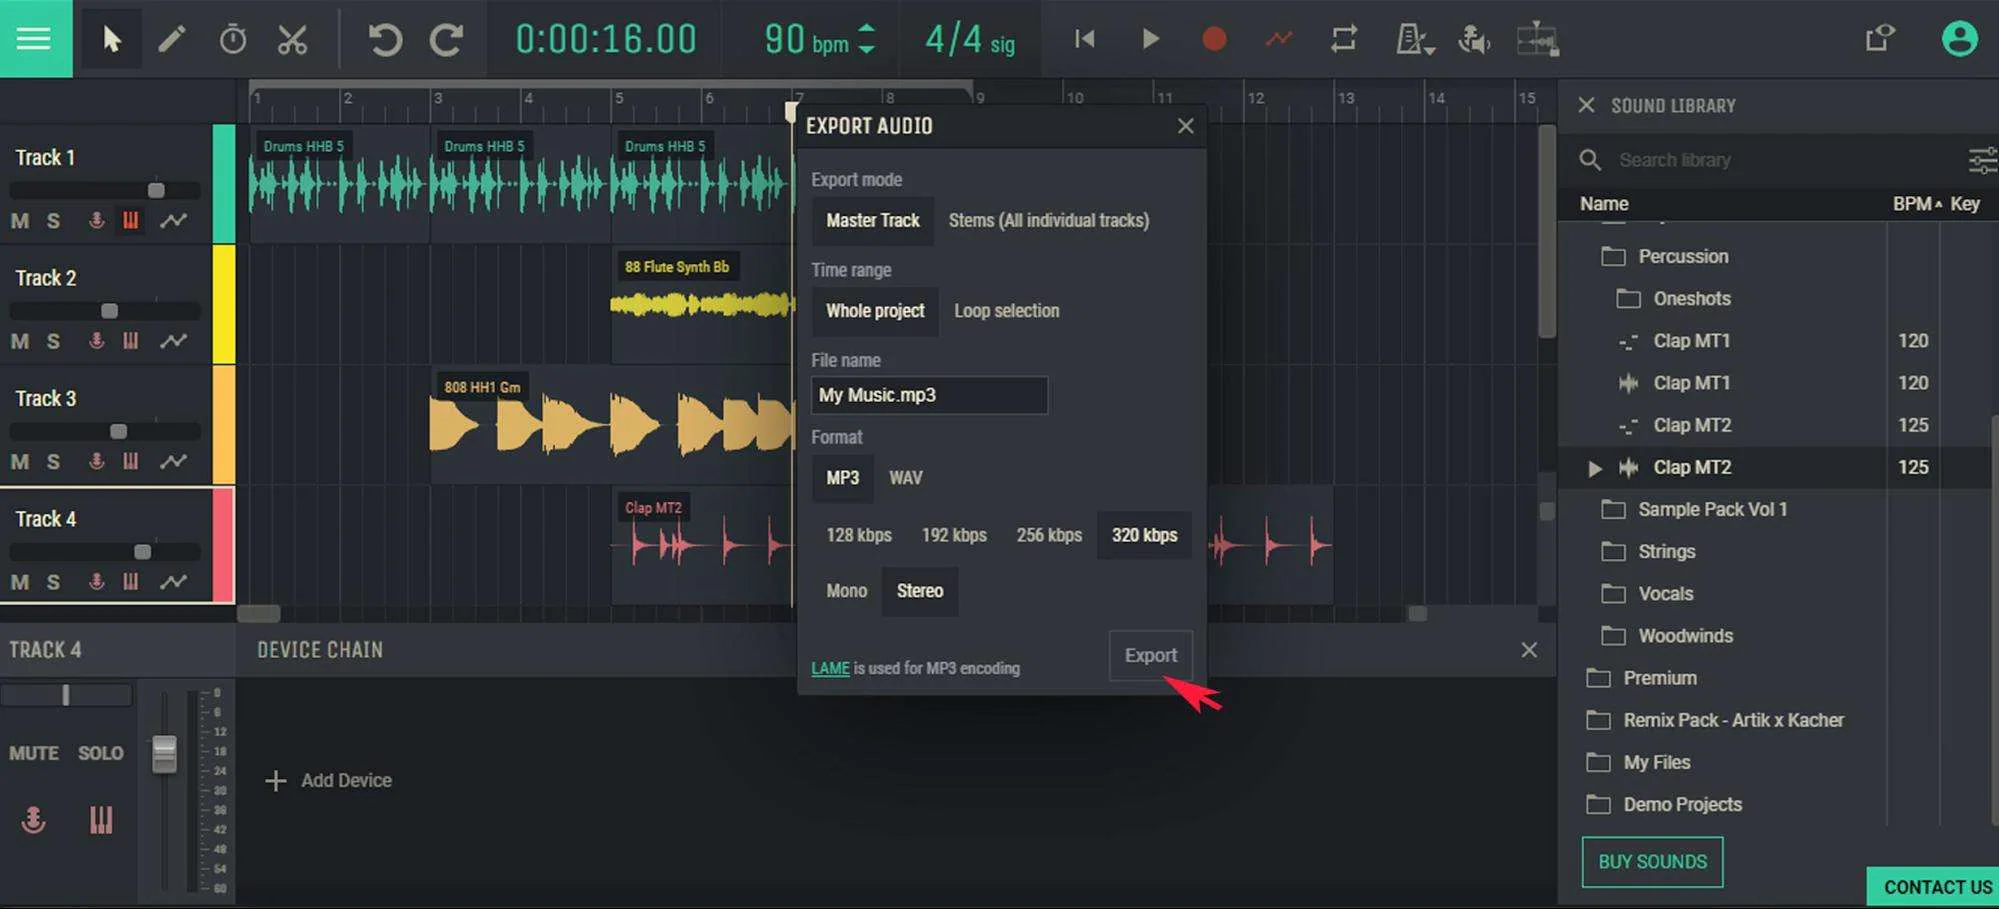Toggle loop playback
1999x909 pixels.
(1343, 39)
